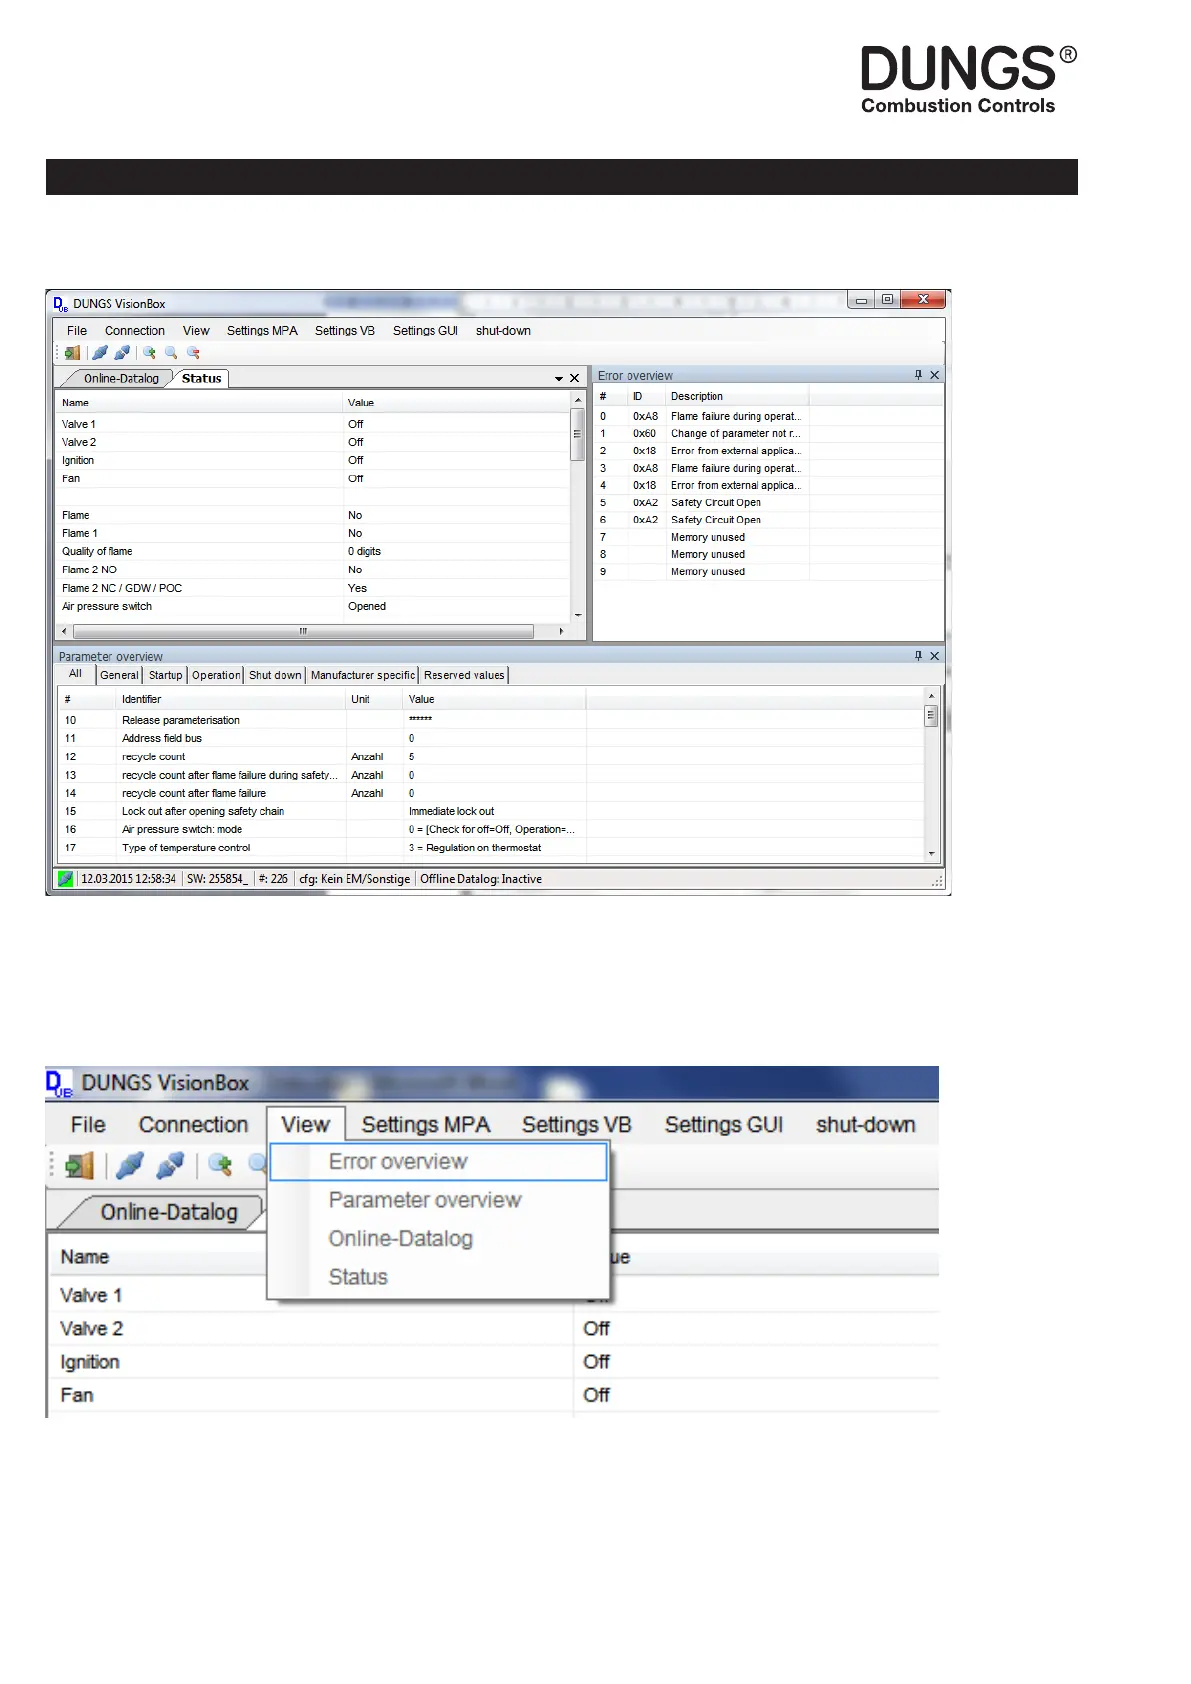Switch to Online-Datalog tab in upper window
Screen dimensions: 1191x1684
tap(121, 379)
